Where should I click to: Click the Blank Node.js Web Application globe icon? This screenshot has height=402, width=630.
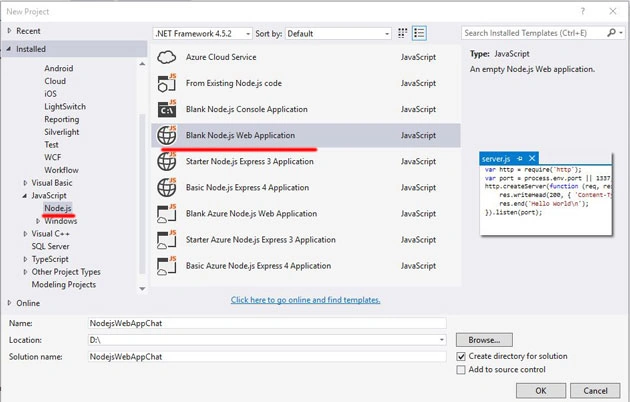click(167, 135)
